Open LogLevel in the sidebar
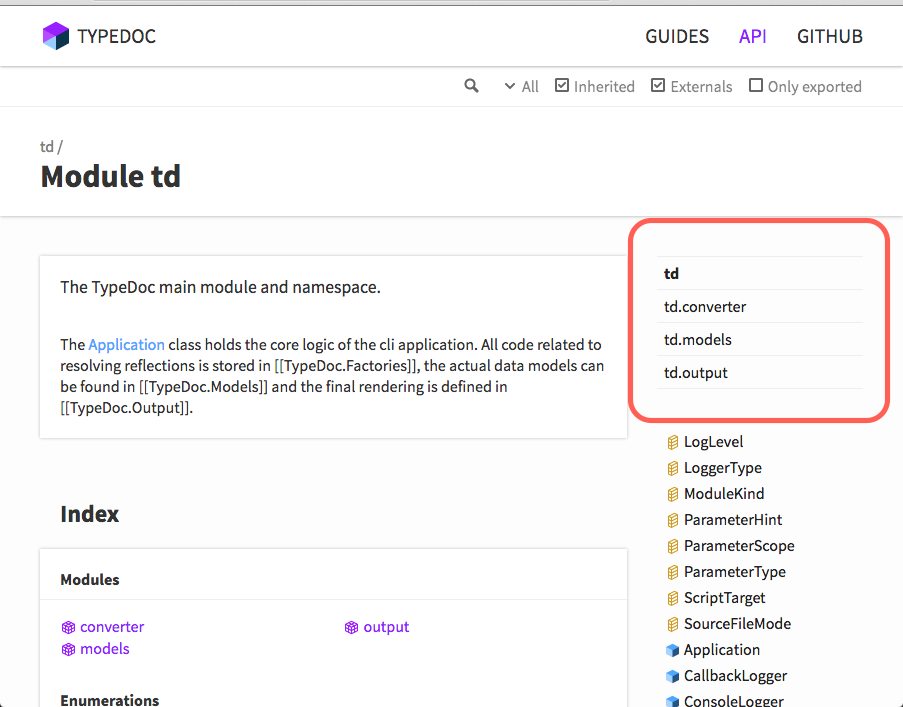 714,442
